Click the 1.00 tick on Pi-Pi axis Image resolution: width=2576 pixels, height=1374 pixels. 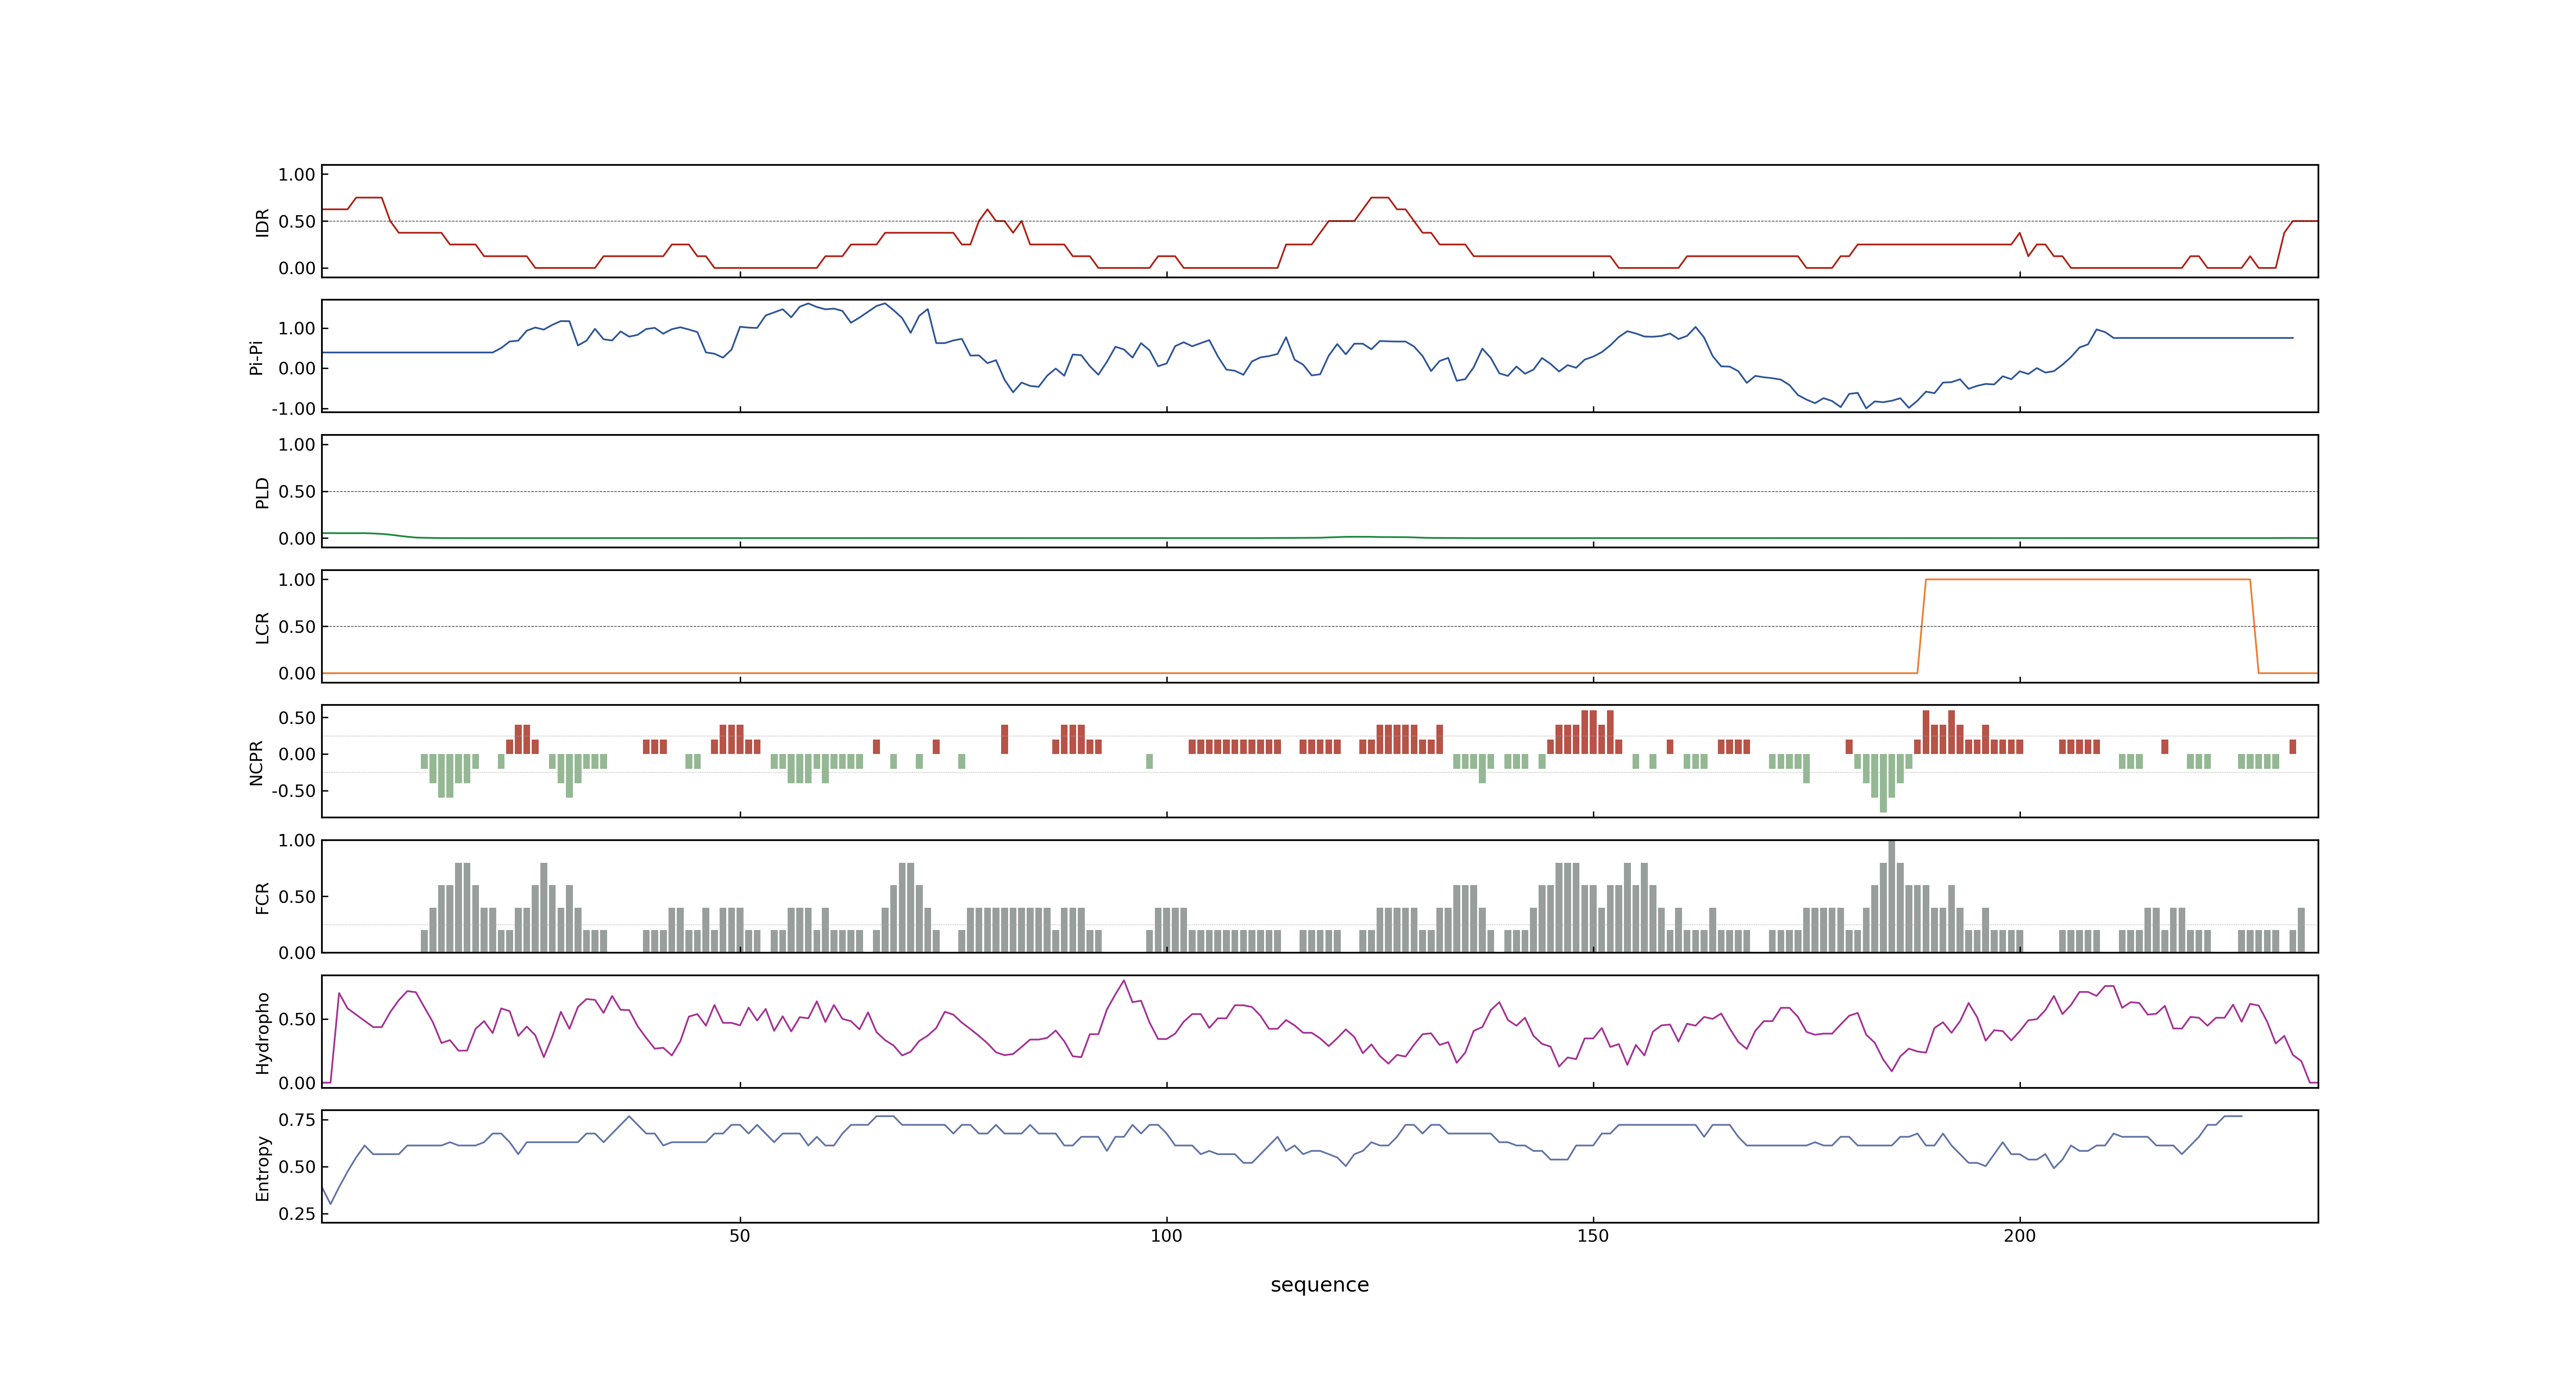297,329
